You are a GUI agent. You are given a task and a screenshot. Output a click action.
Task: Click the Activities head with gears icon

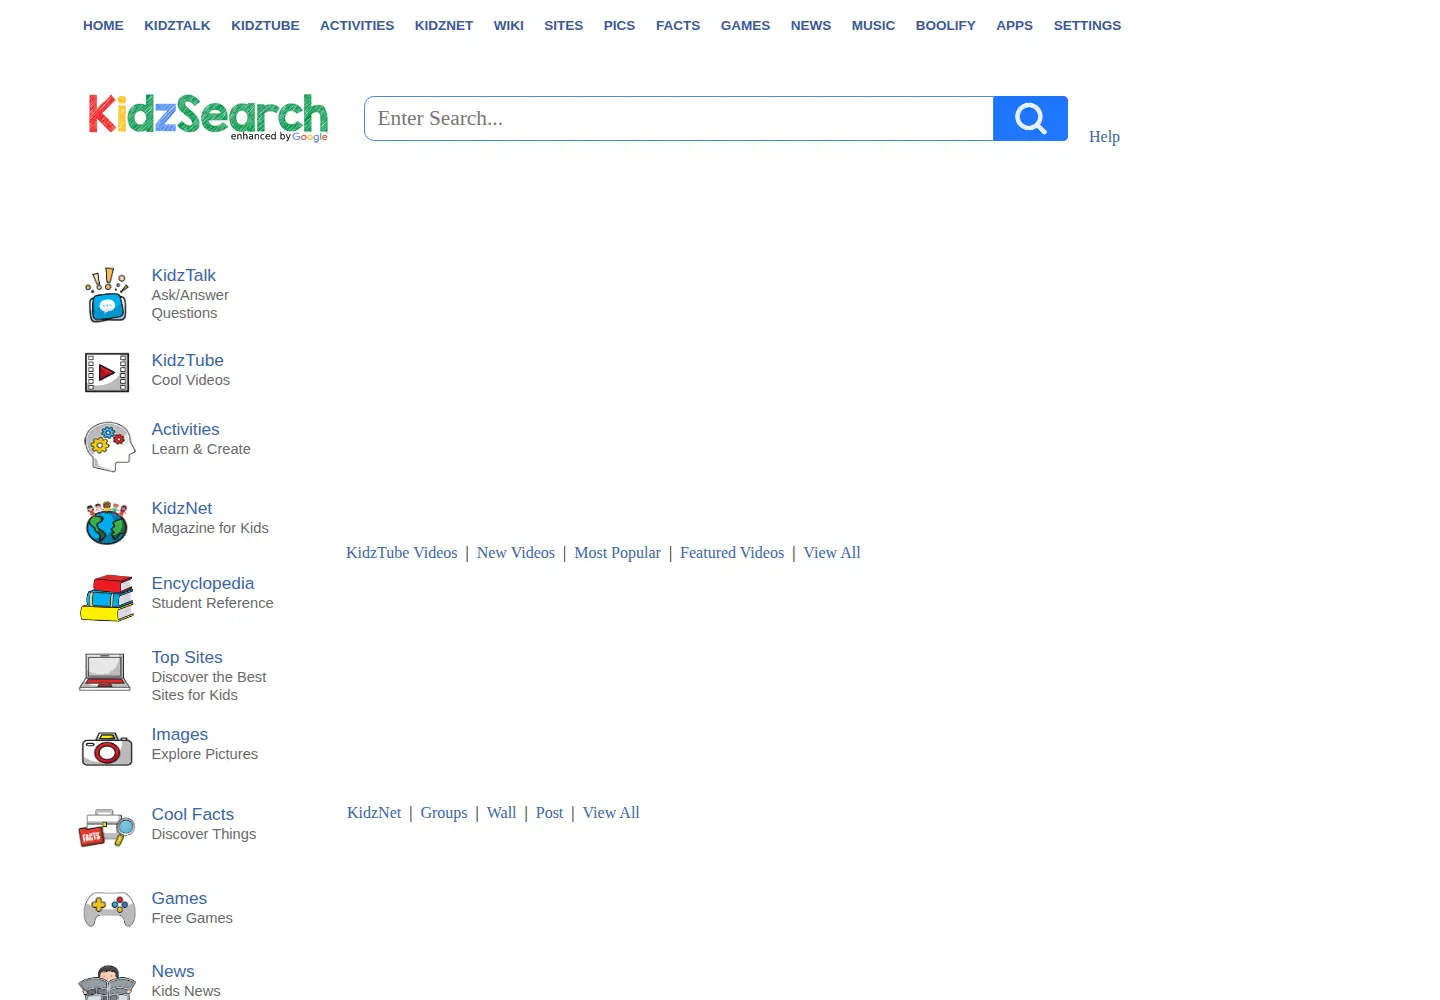109,447
